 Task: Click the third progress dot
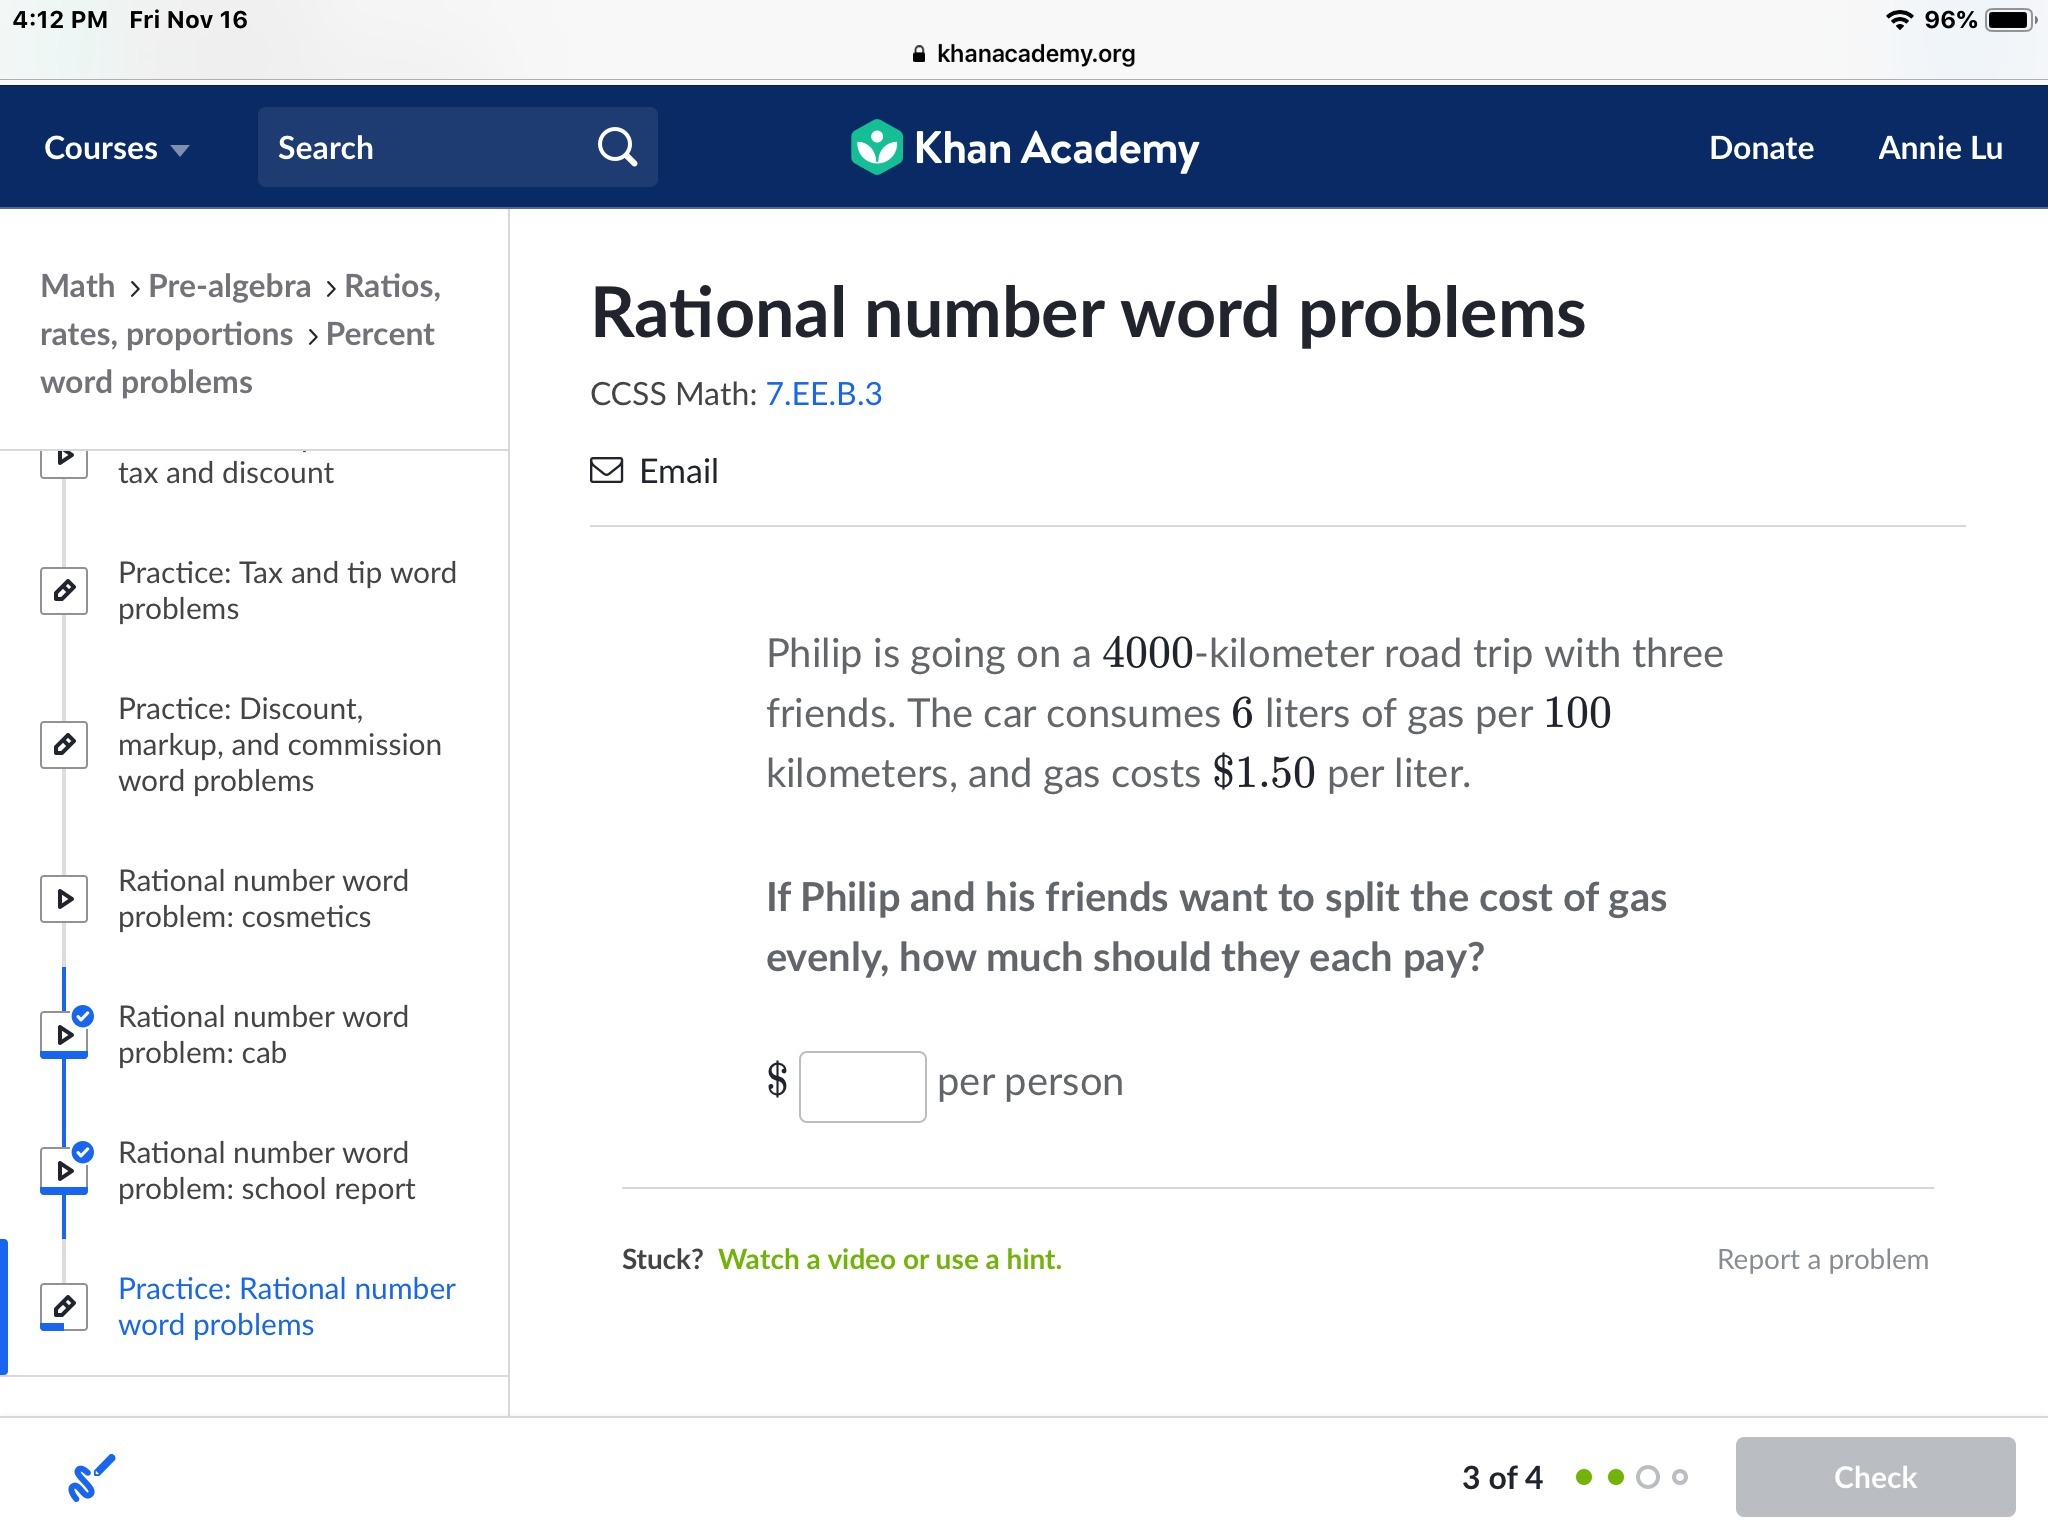pos(1647,1477)
